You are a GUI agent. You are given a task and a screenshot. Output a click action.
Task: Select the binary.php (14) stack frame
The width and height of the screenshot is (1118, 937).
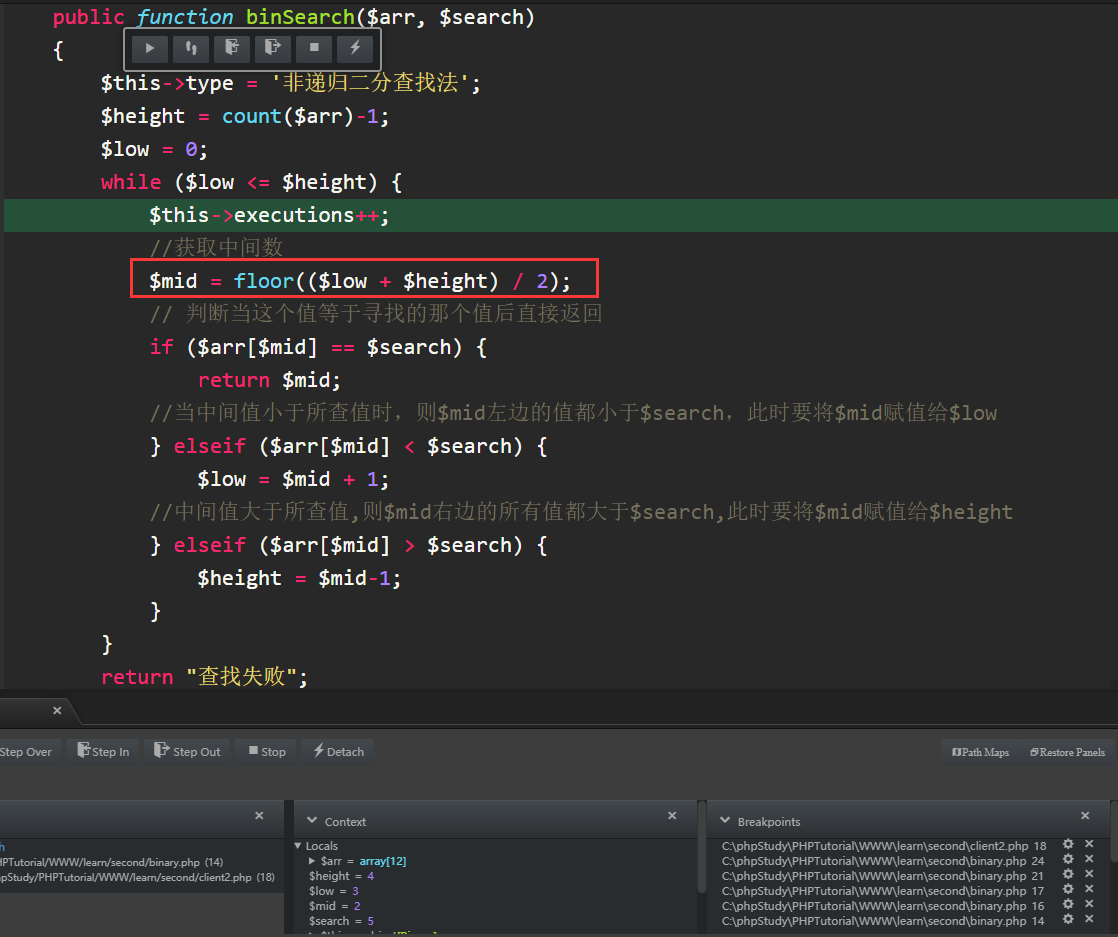(x=112, y=862)
